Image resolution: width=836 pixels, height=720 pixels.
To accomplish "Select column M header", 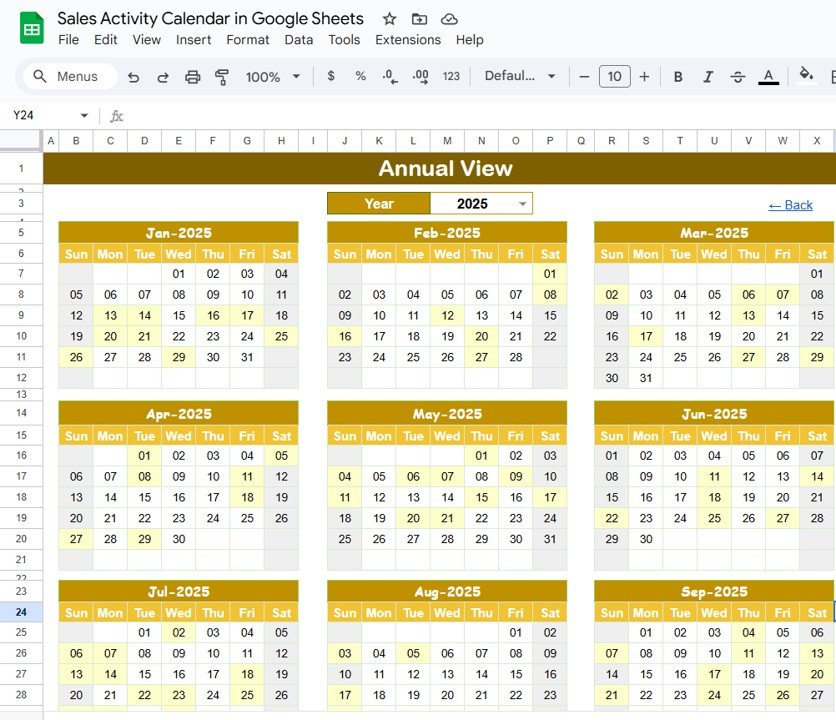I will 447,141.
